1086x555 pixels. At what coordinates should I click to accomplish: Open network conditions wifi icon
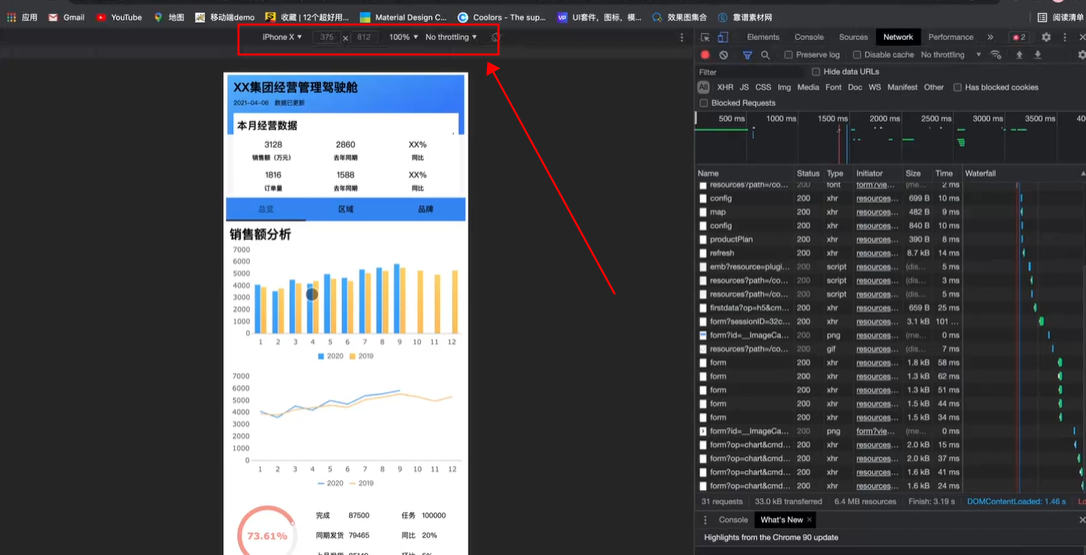(x=996, y=55)
